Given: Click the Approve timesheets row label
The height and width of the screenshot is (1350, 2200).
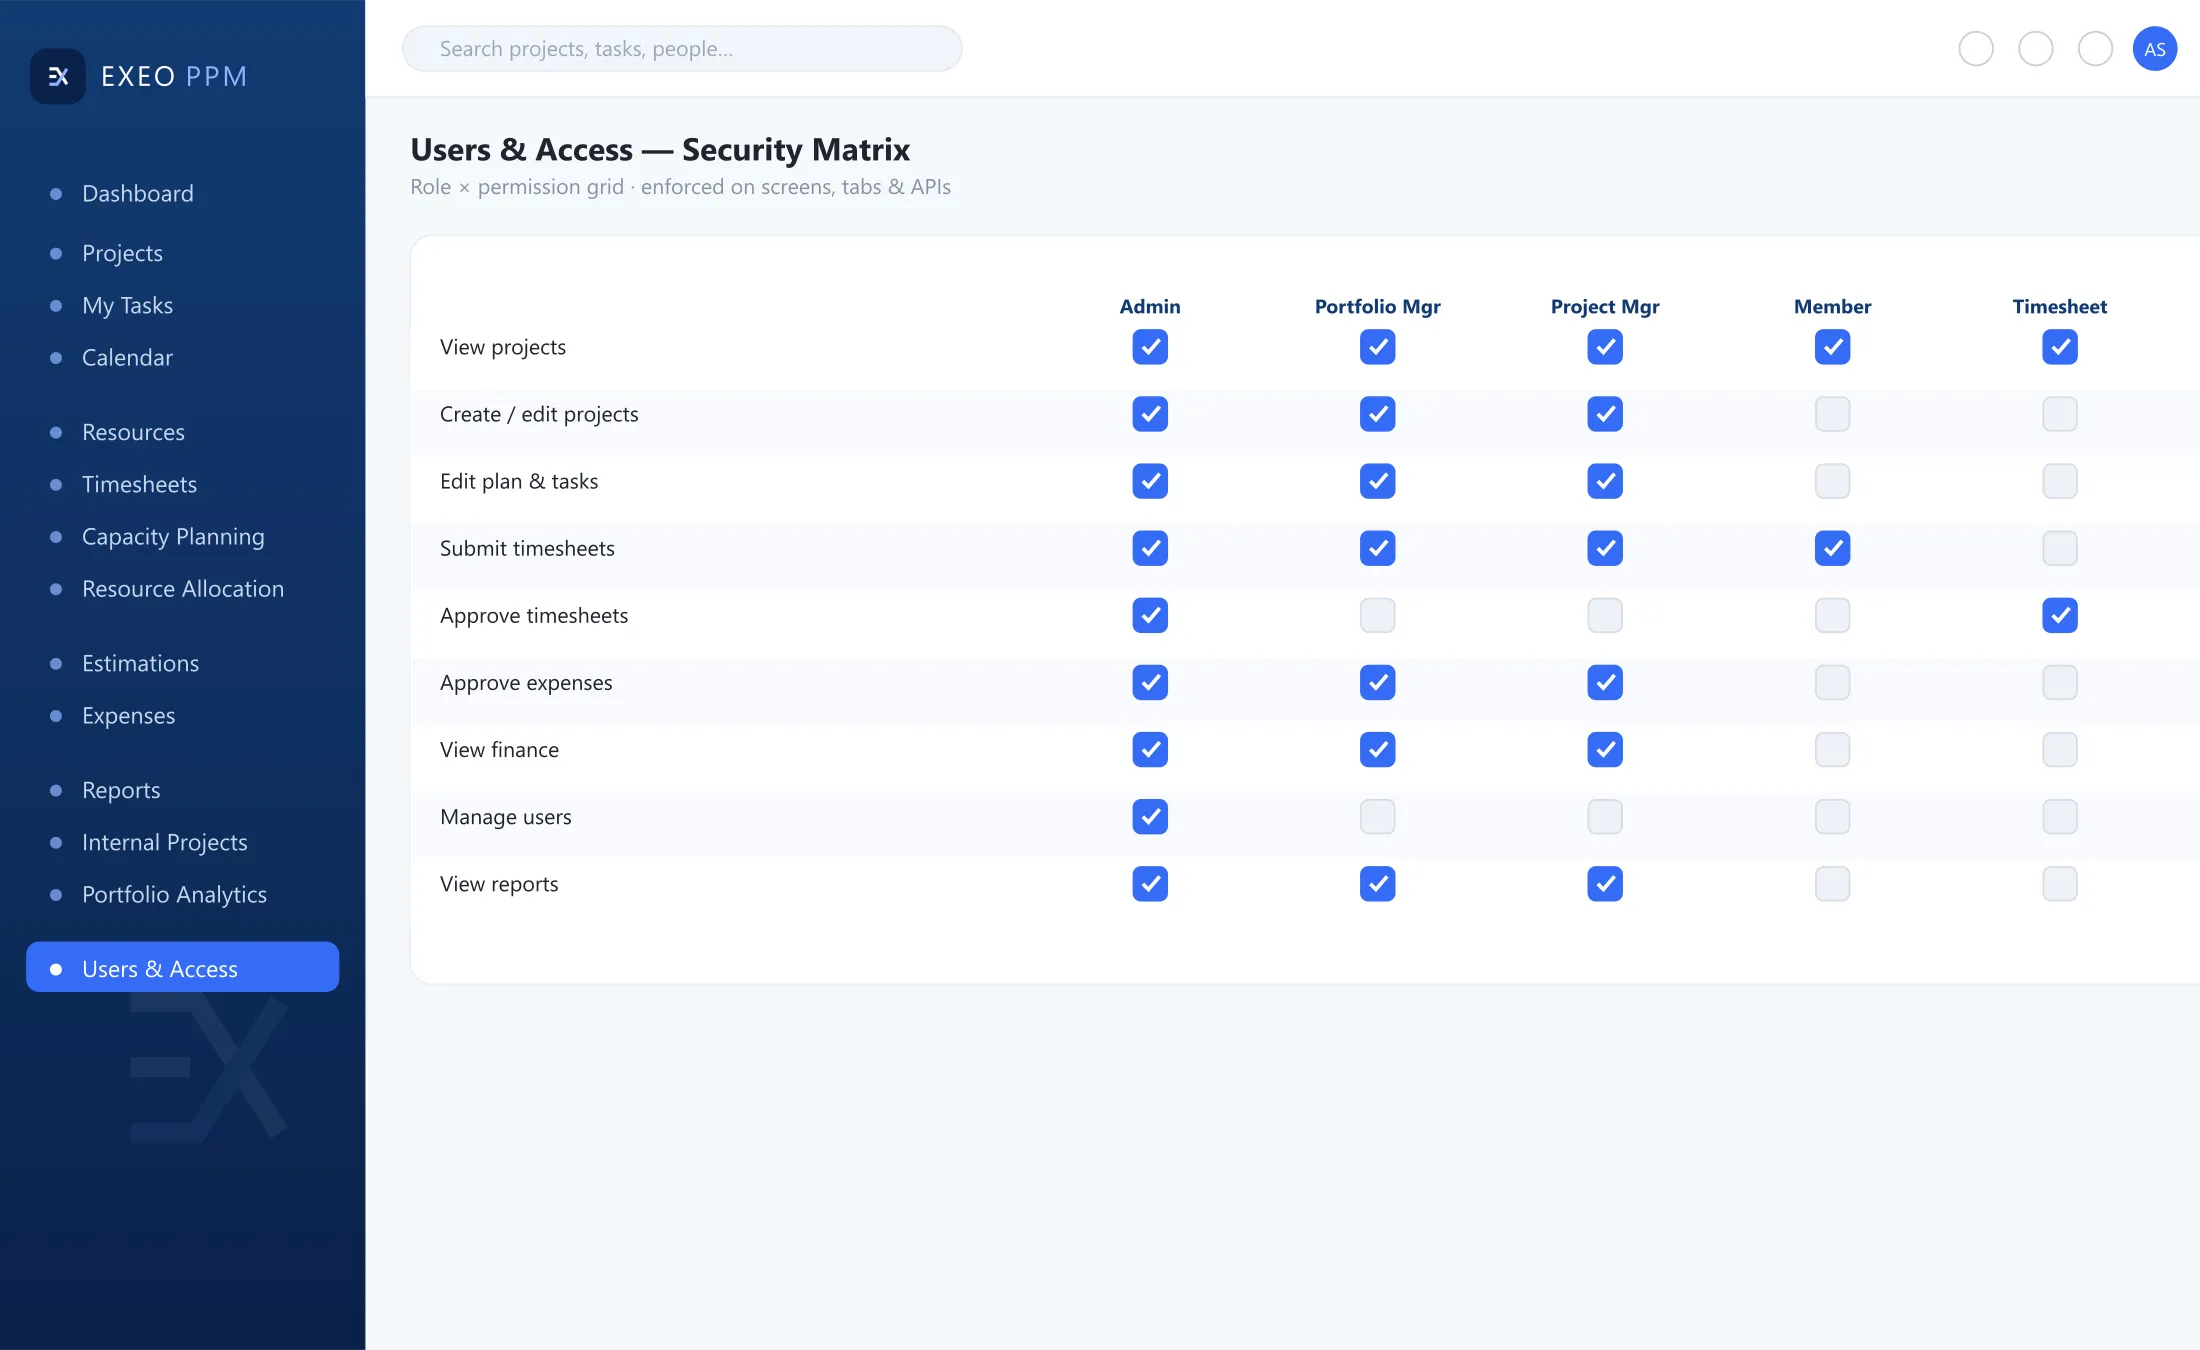Looking at the screenshot, I should coord(534,615).
